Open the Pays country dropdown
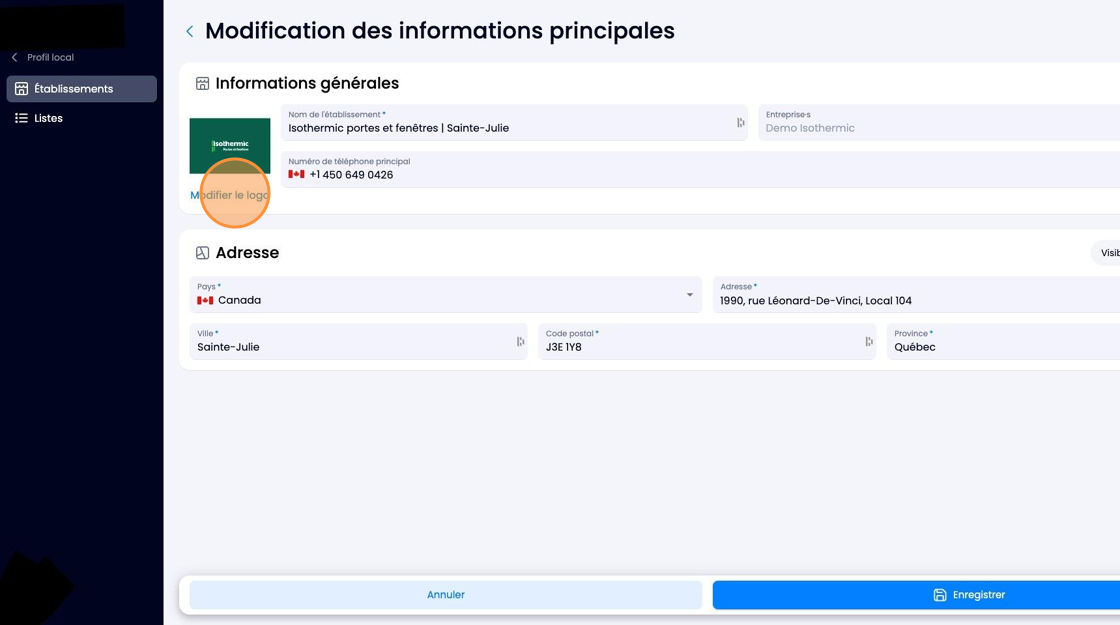1120x625 pixels. coord(446,294)
